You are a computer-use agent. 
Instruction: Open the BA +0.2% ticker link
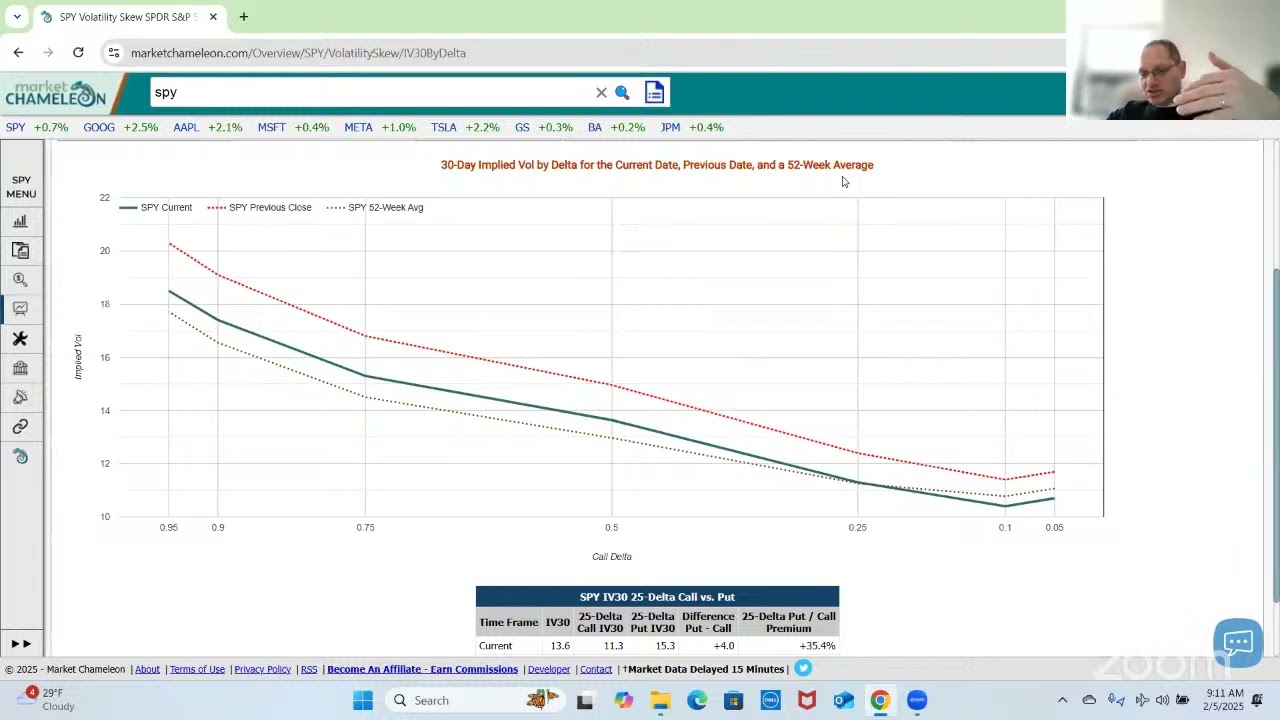(616, 127)
